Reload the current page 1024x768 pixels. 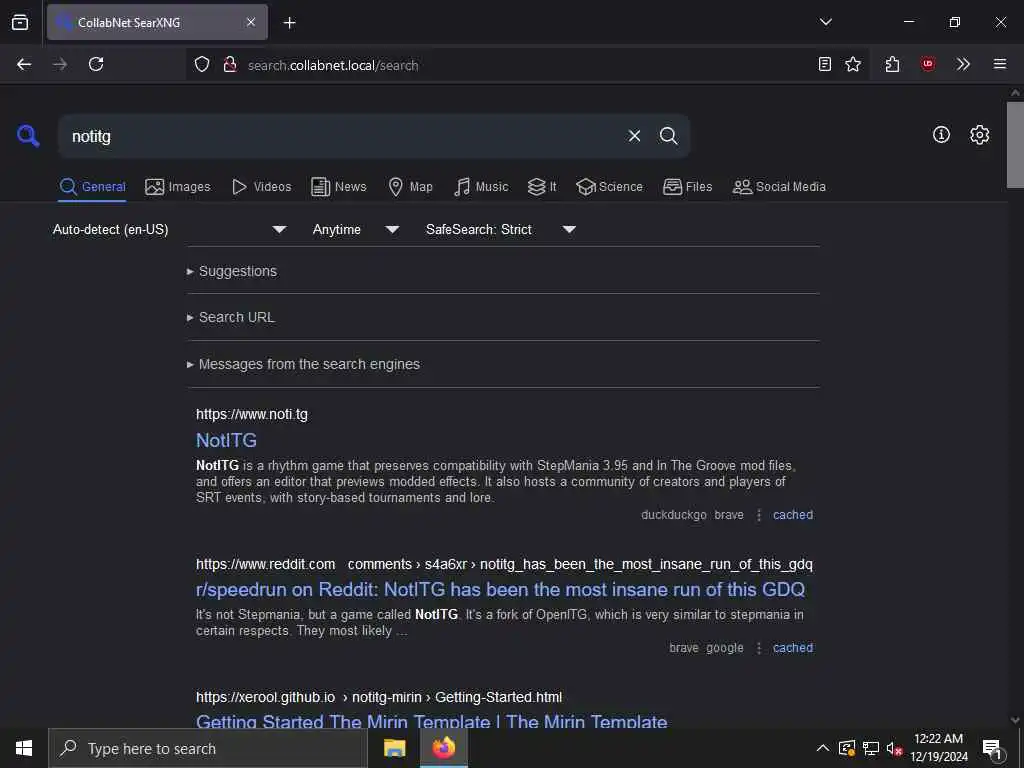click(x=96, y=64)
